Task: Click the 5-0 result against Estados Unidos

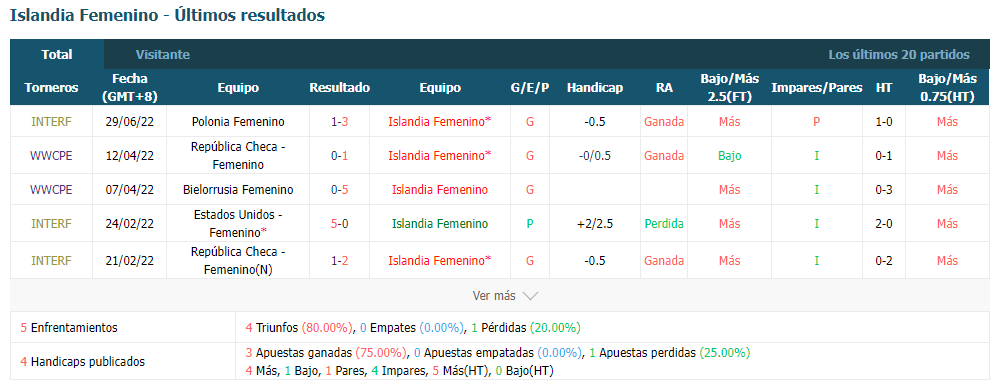Action: point(339,224)
